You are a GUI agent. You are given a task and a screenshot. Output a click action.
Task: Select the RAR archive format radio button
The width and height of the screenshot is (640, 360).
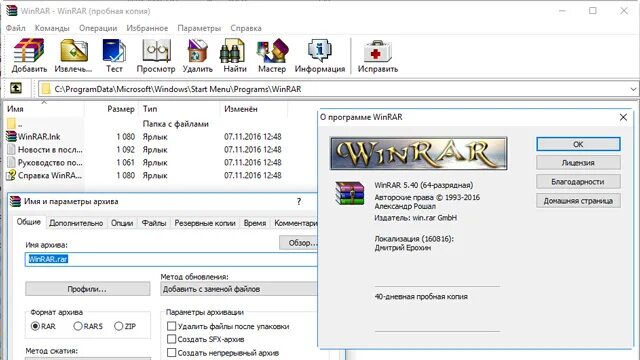tap(35, 326)
